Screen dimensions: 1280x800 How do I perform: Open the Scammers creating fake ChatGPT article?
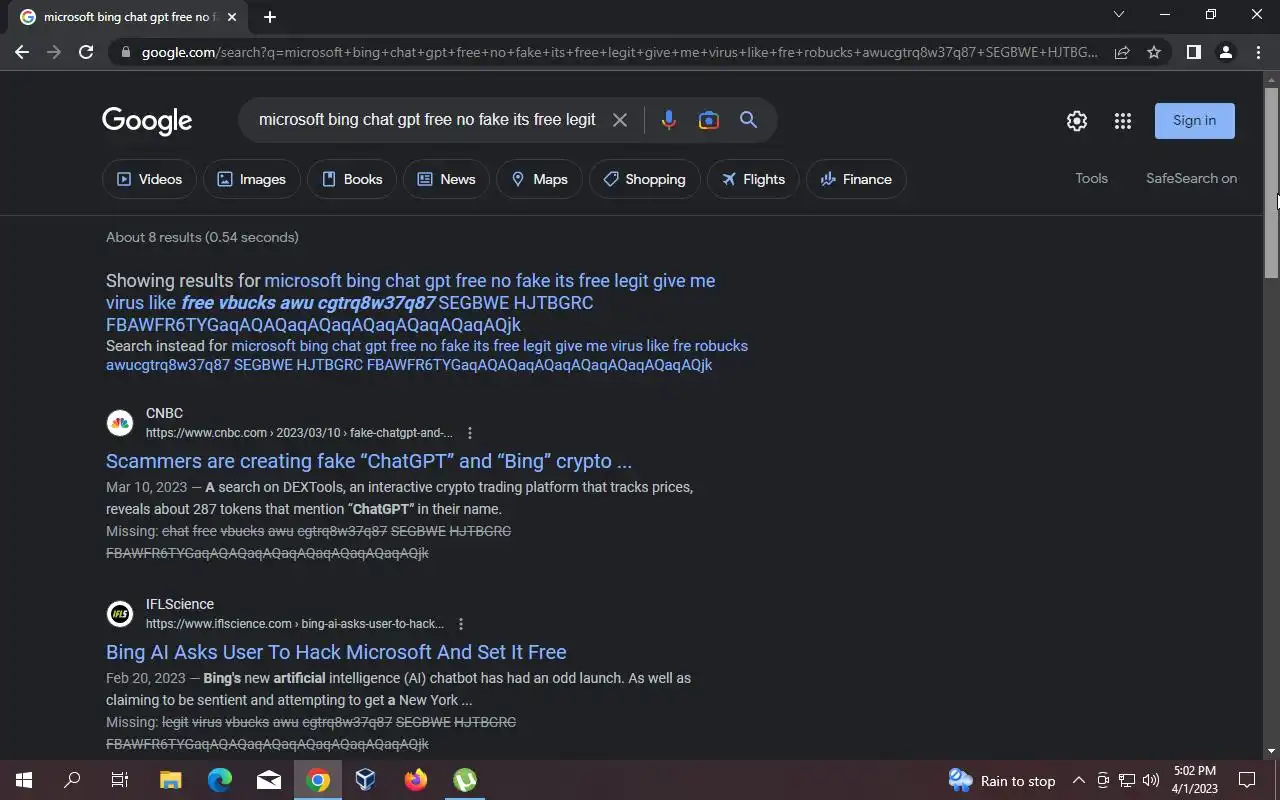(x=369, y=461)
